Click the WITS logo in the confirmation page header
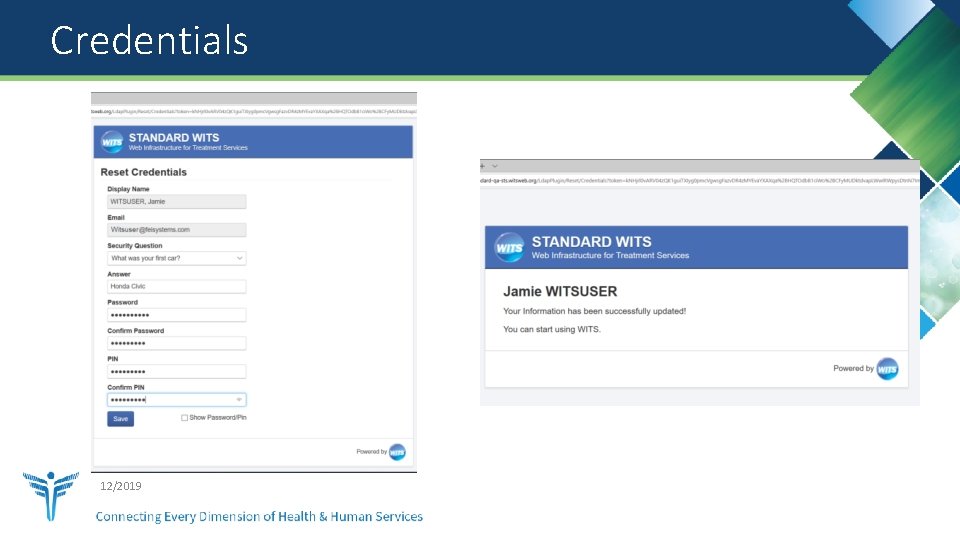 pos(509,247)
